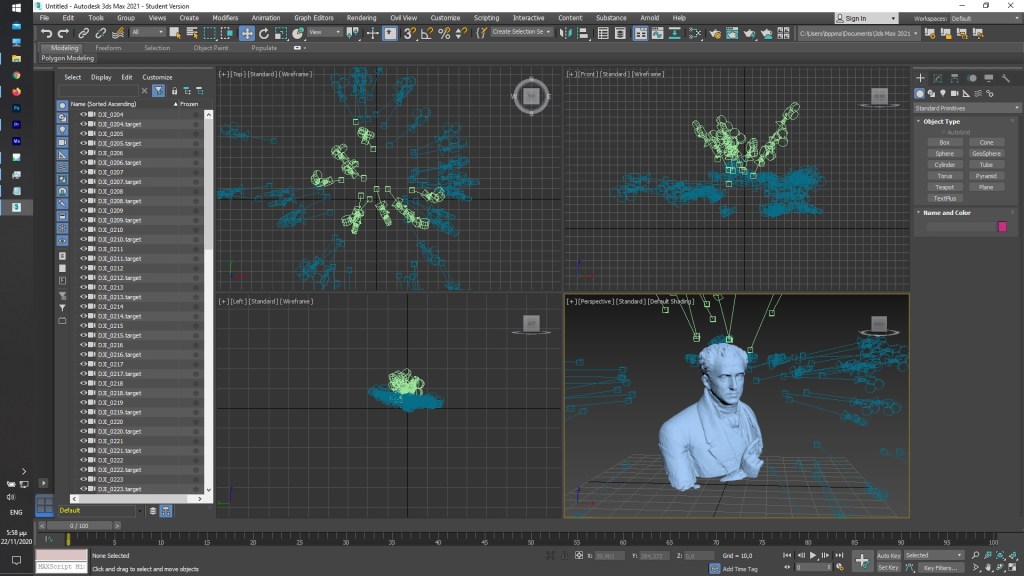Toggle visibility of DJI_0210 camera
This screenshot has height=576, width=1024.
[x=84, y=230]
